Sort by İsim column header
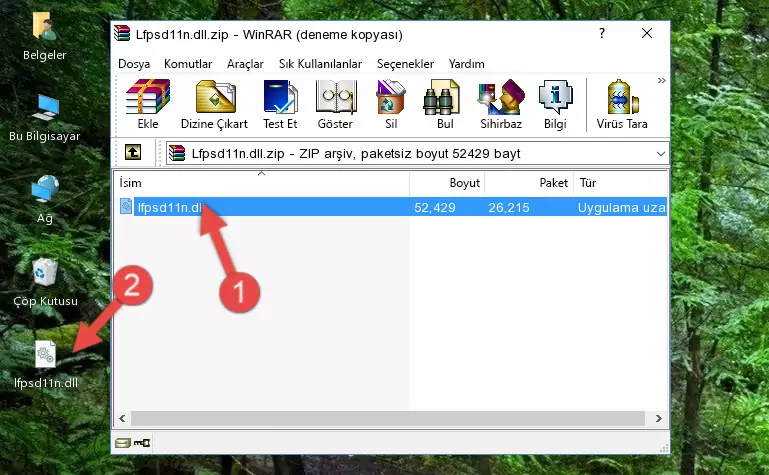This screenshot has height=475, width=769. point(262,182)
